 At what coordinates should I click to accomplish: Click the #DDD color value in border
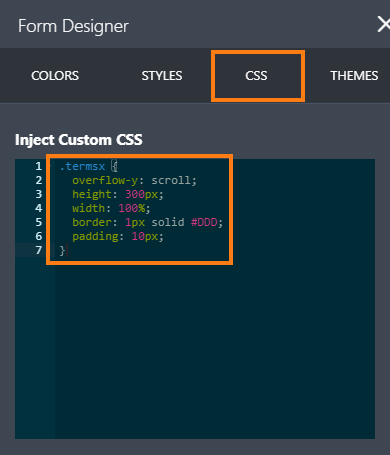tap(204, 222)
